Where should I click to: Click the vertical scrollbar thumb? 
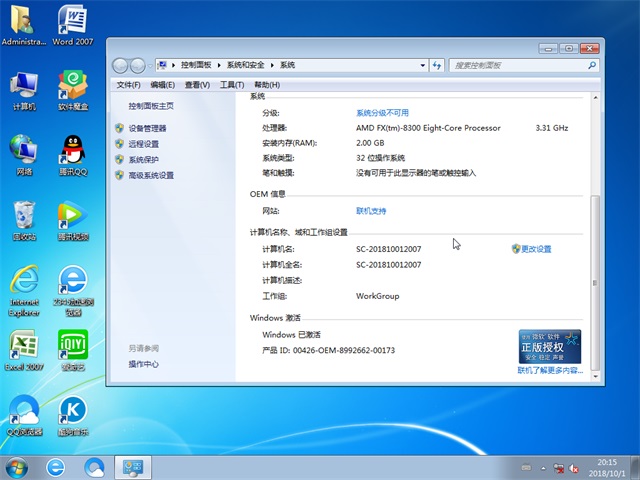[x=596, y=282]
